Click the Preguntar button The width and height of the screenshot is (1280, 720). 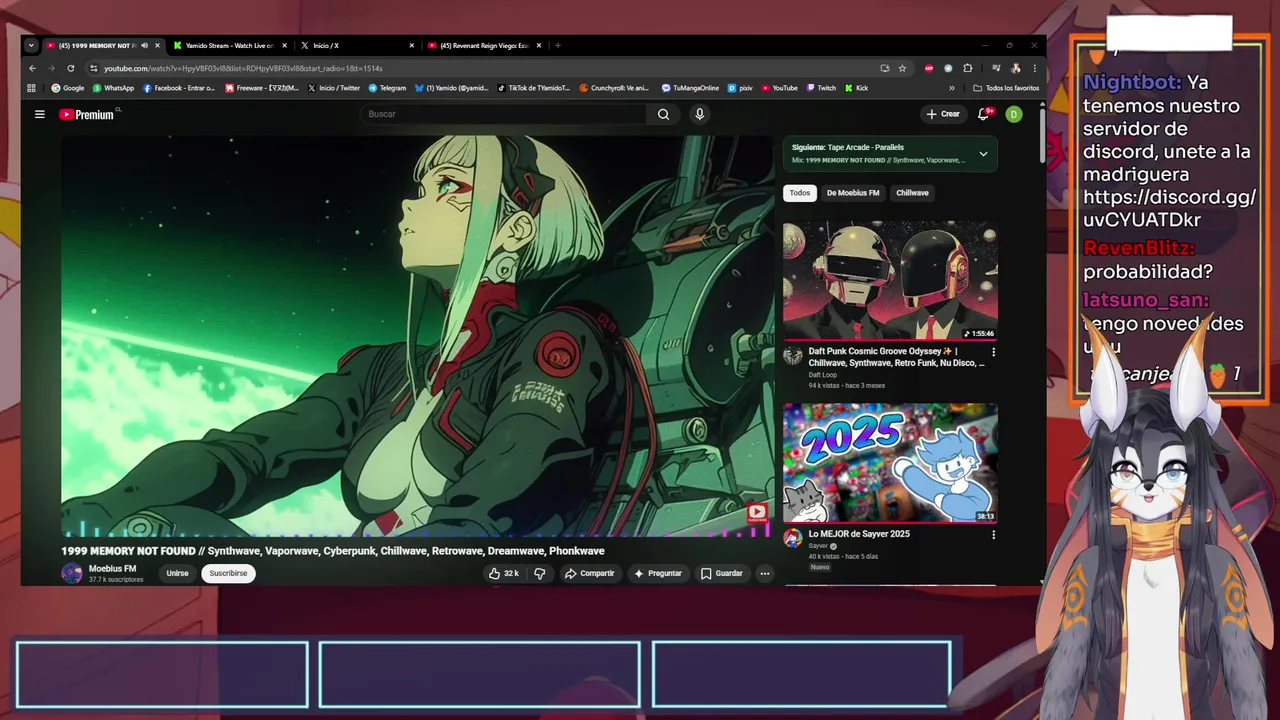pyautogui.click(x=657, y=573)
